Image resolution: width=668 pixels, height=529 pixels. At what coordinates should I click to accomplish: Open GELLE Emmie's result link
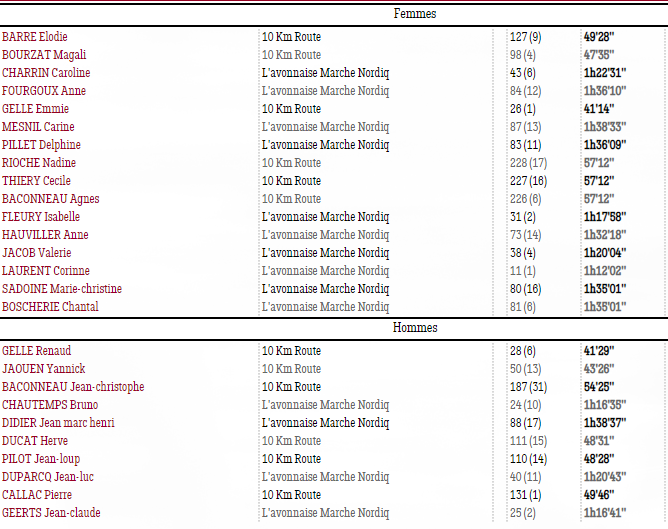pos(35,109)
